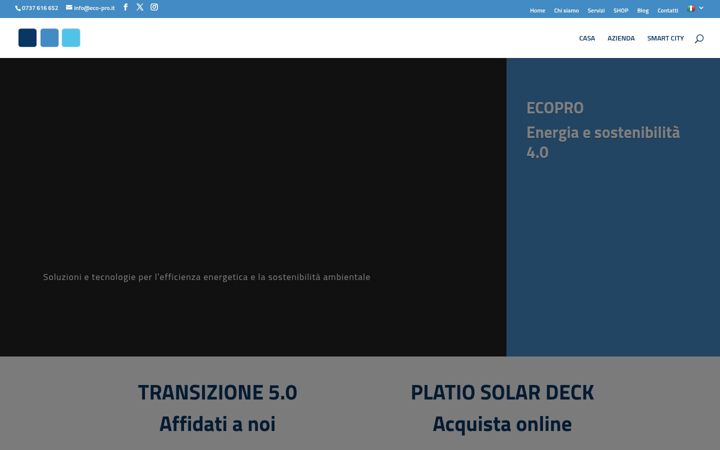Open Servizi menu item
This screenshot has width=720, height=450.
pyautogui.click(x=596, y=11)
